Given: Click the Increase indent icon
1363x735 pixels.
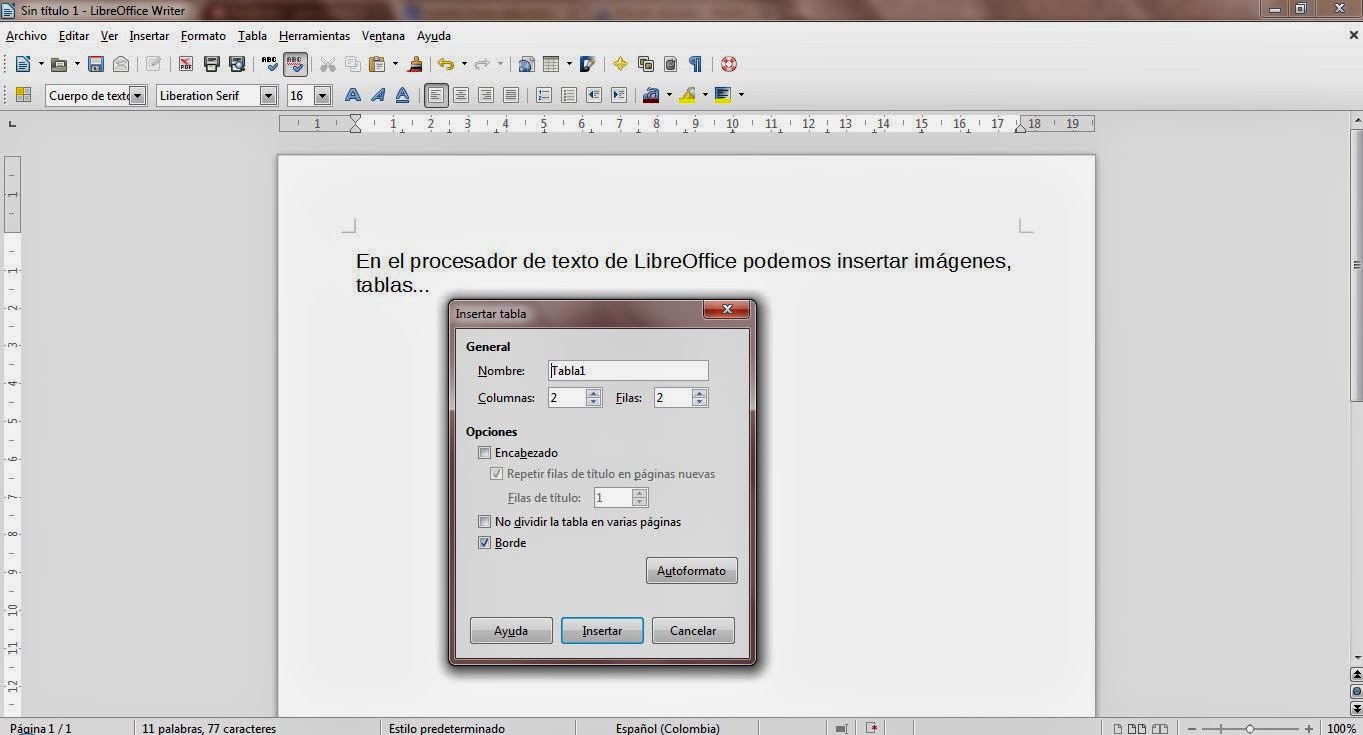Looking at the screenshot, I should (x=619, y=95).
